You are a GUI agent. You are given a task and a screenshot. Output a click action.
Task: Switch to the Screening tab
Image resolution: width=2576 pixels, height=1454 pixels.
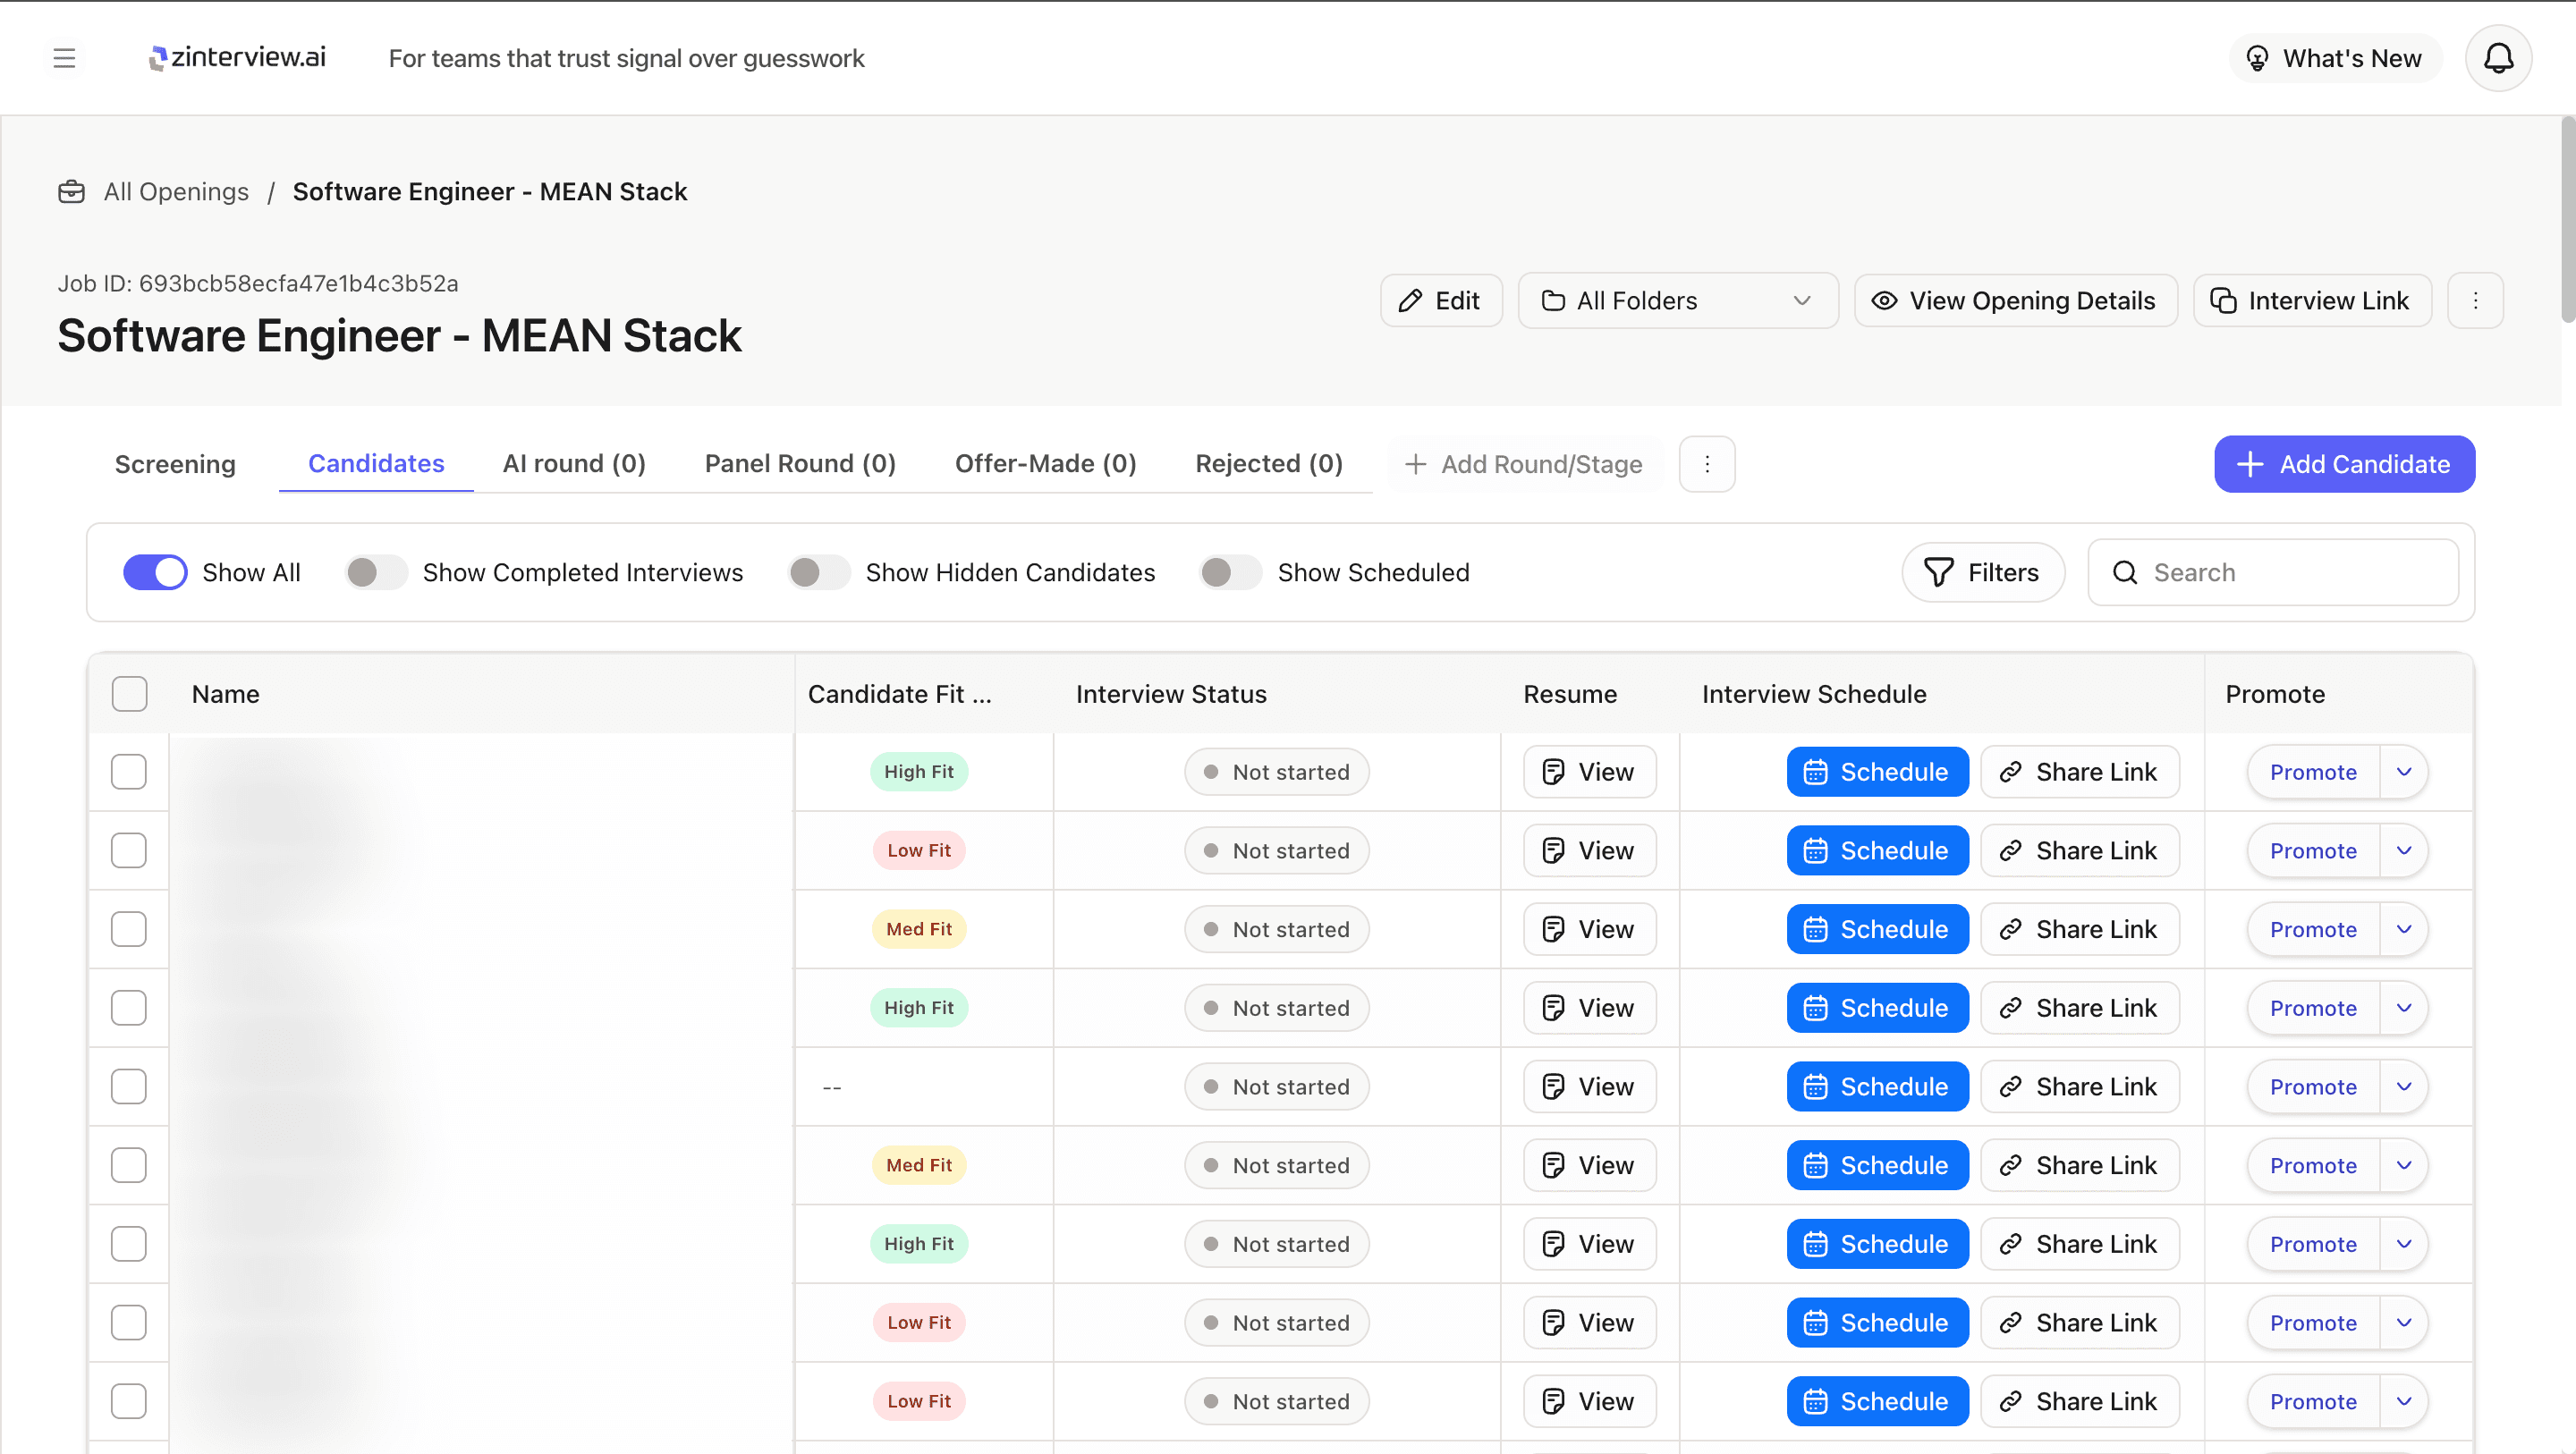(175, 464)
